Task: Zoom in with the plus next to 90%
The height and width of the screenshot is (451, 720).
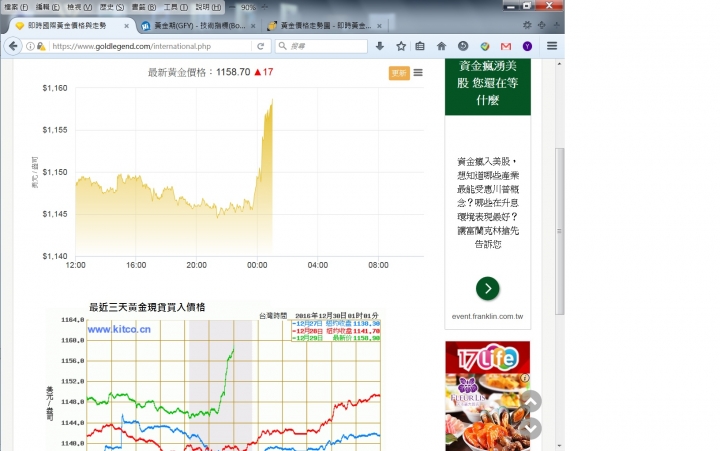Action: click(264, 7)
